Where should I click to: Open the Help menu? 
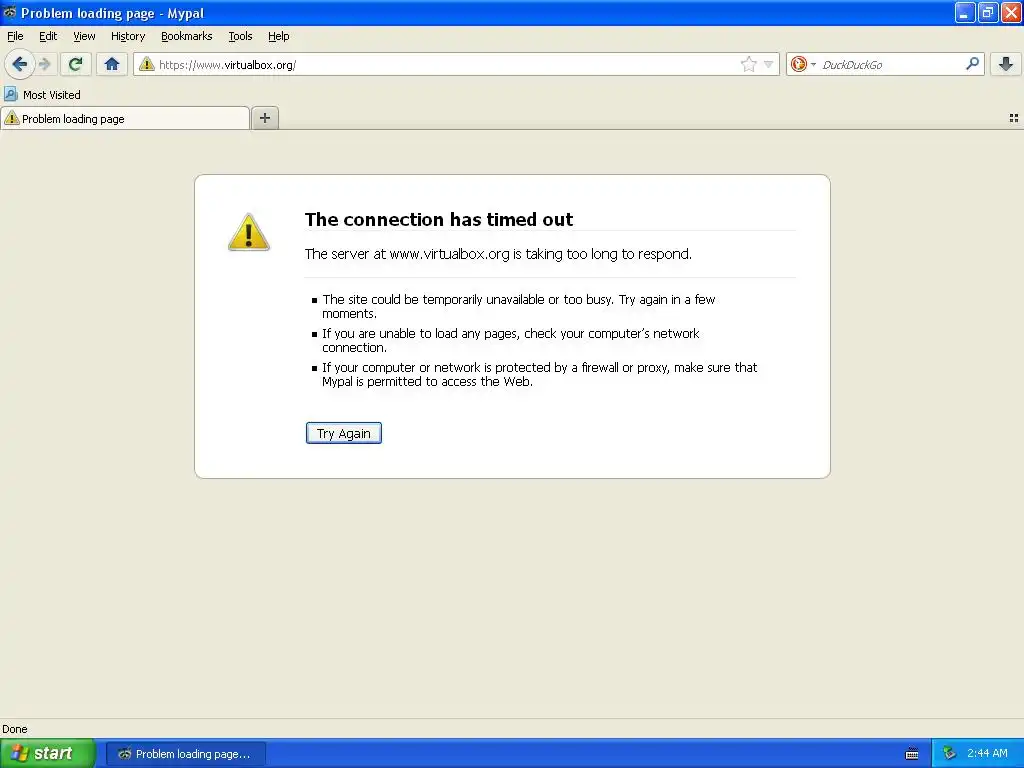click(x=278, y=36)
